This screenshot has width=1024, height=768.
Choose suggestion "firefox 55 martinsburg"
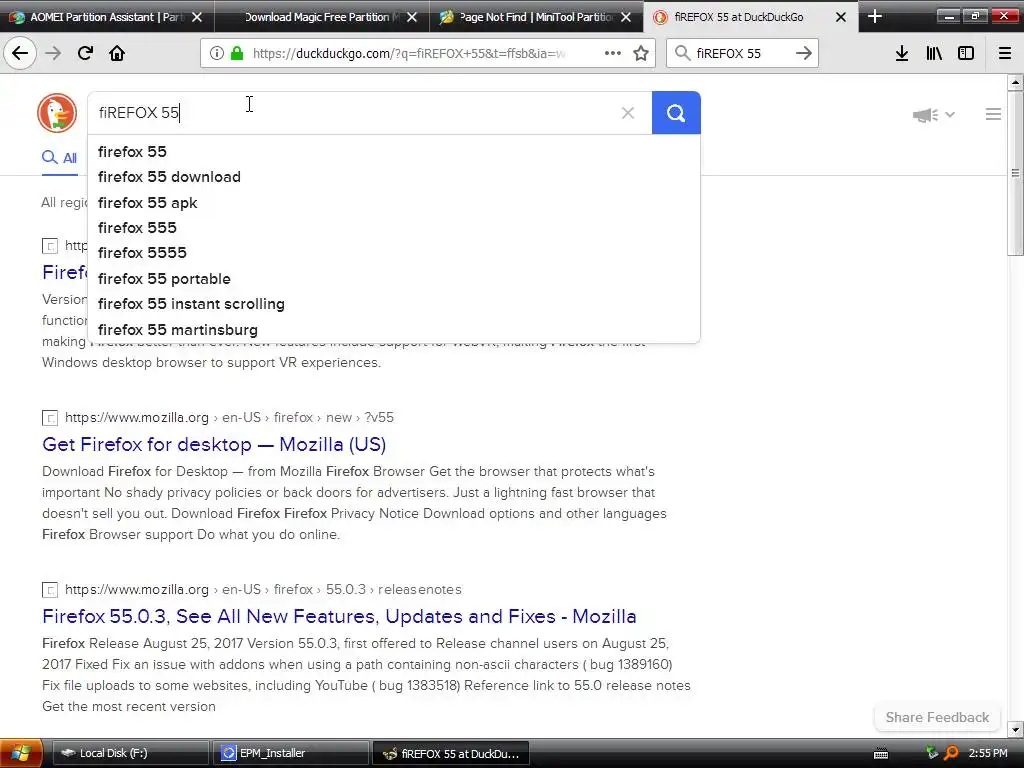(394, 330)
